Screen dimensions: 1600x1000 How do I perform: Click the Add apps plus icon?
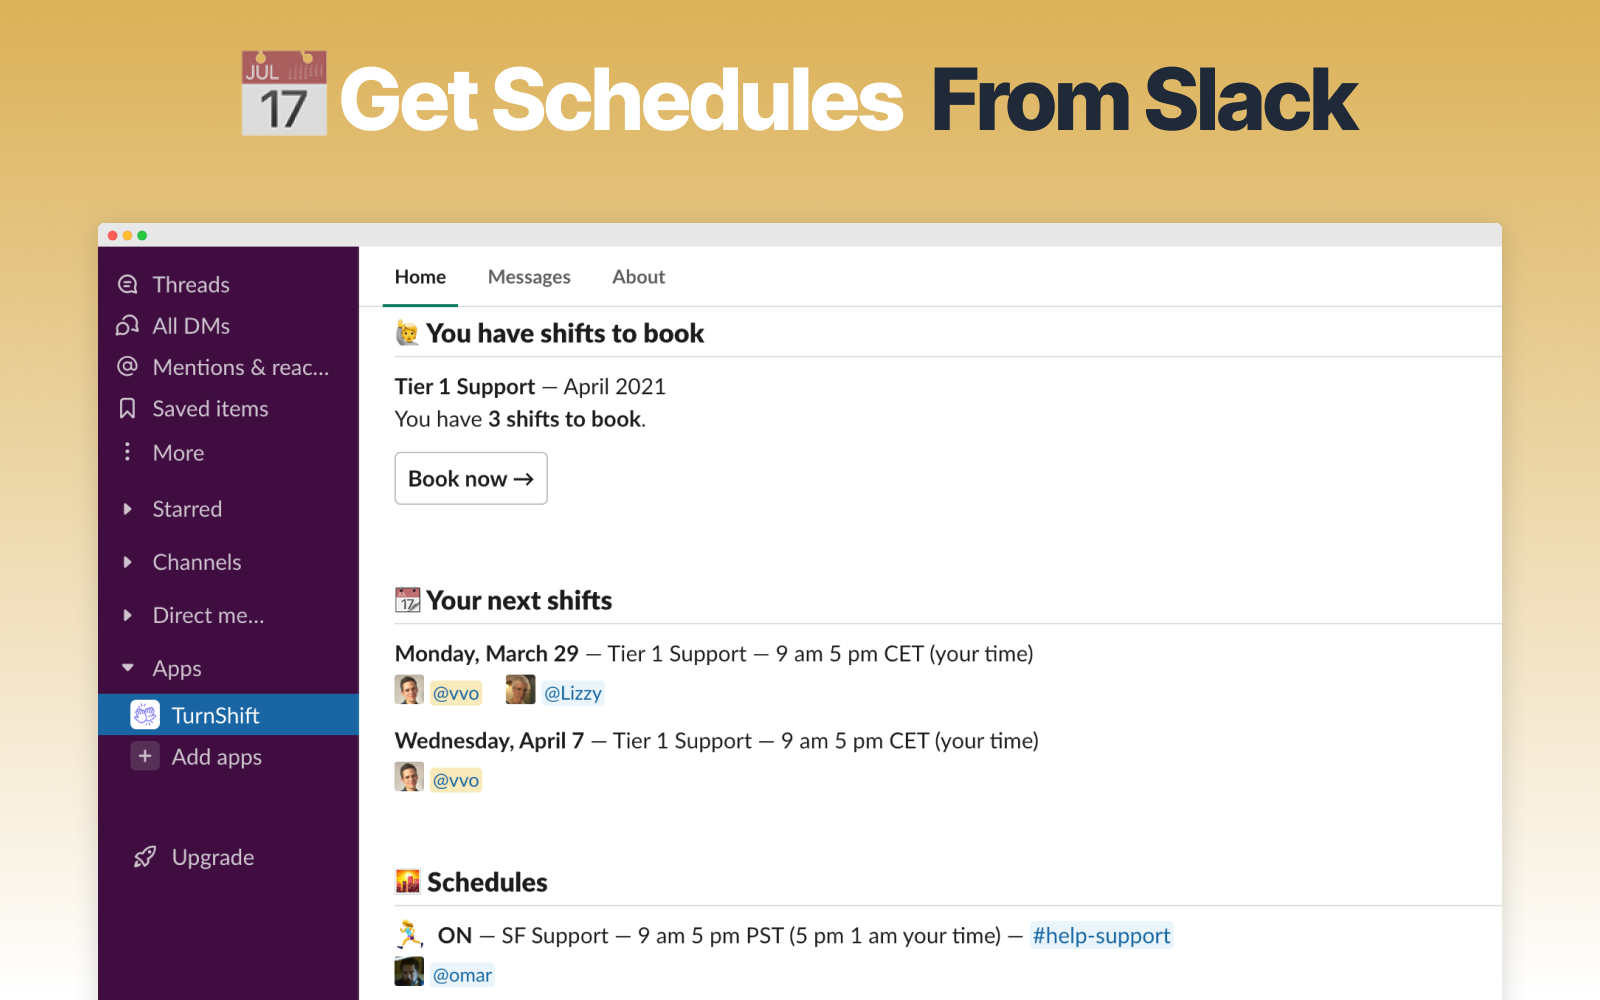tap(145, 757)
